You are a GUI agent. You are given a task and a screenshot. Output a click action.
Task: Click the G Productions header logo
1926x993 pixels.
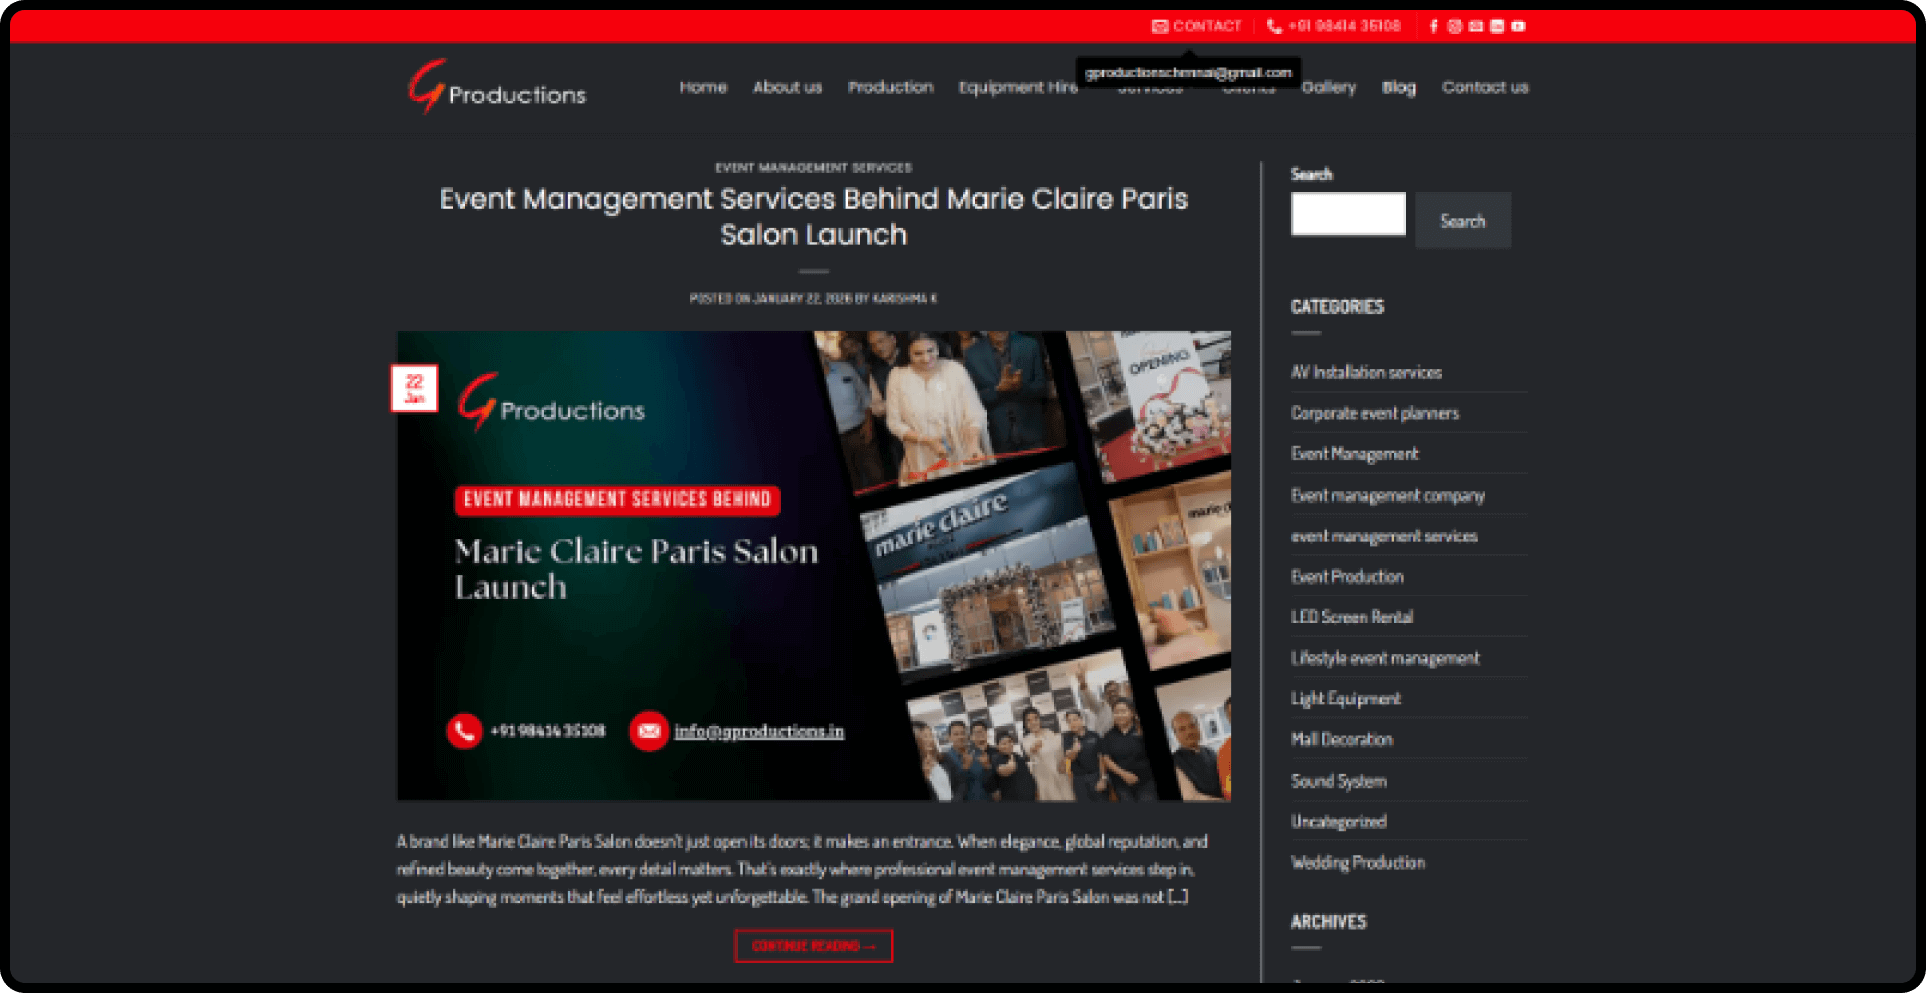[497, 88]
